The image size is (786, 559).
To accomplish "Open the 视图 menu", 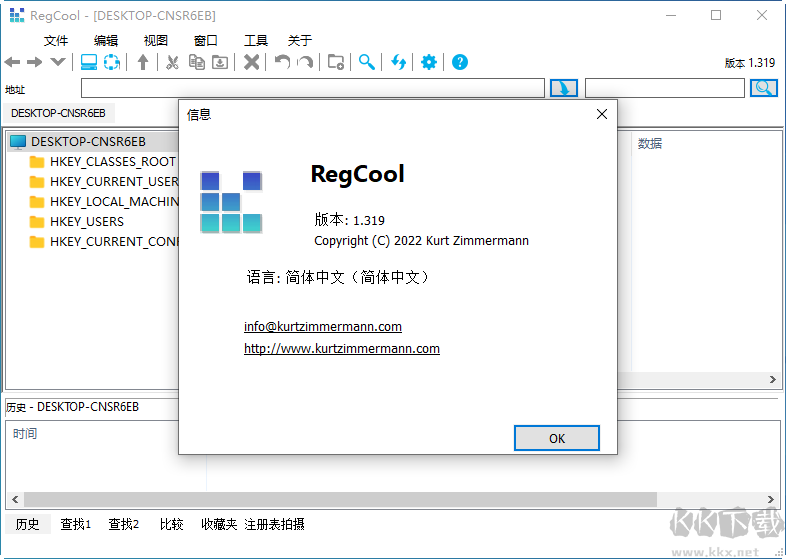I will 155,41.
